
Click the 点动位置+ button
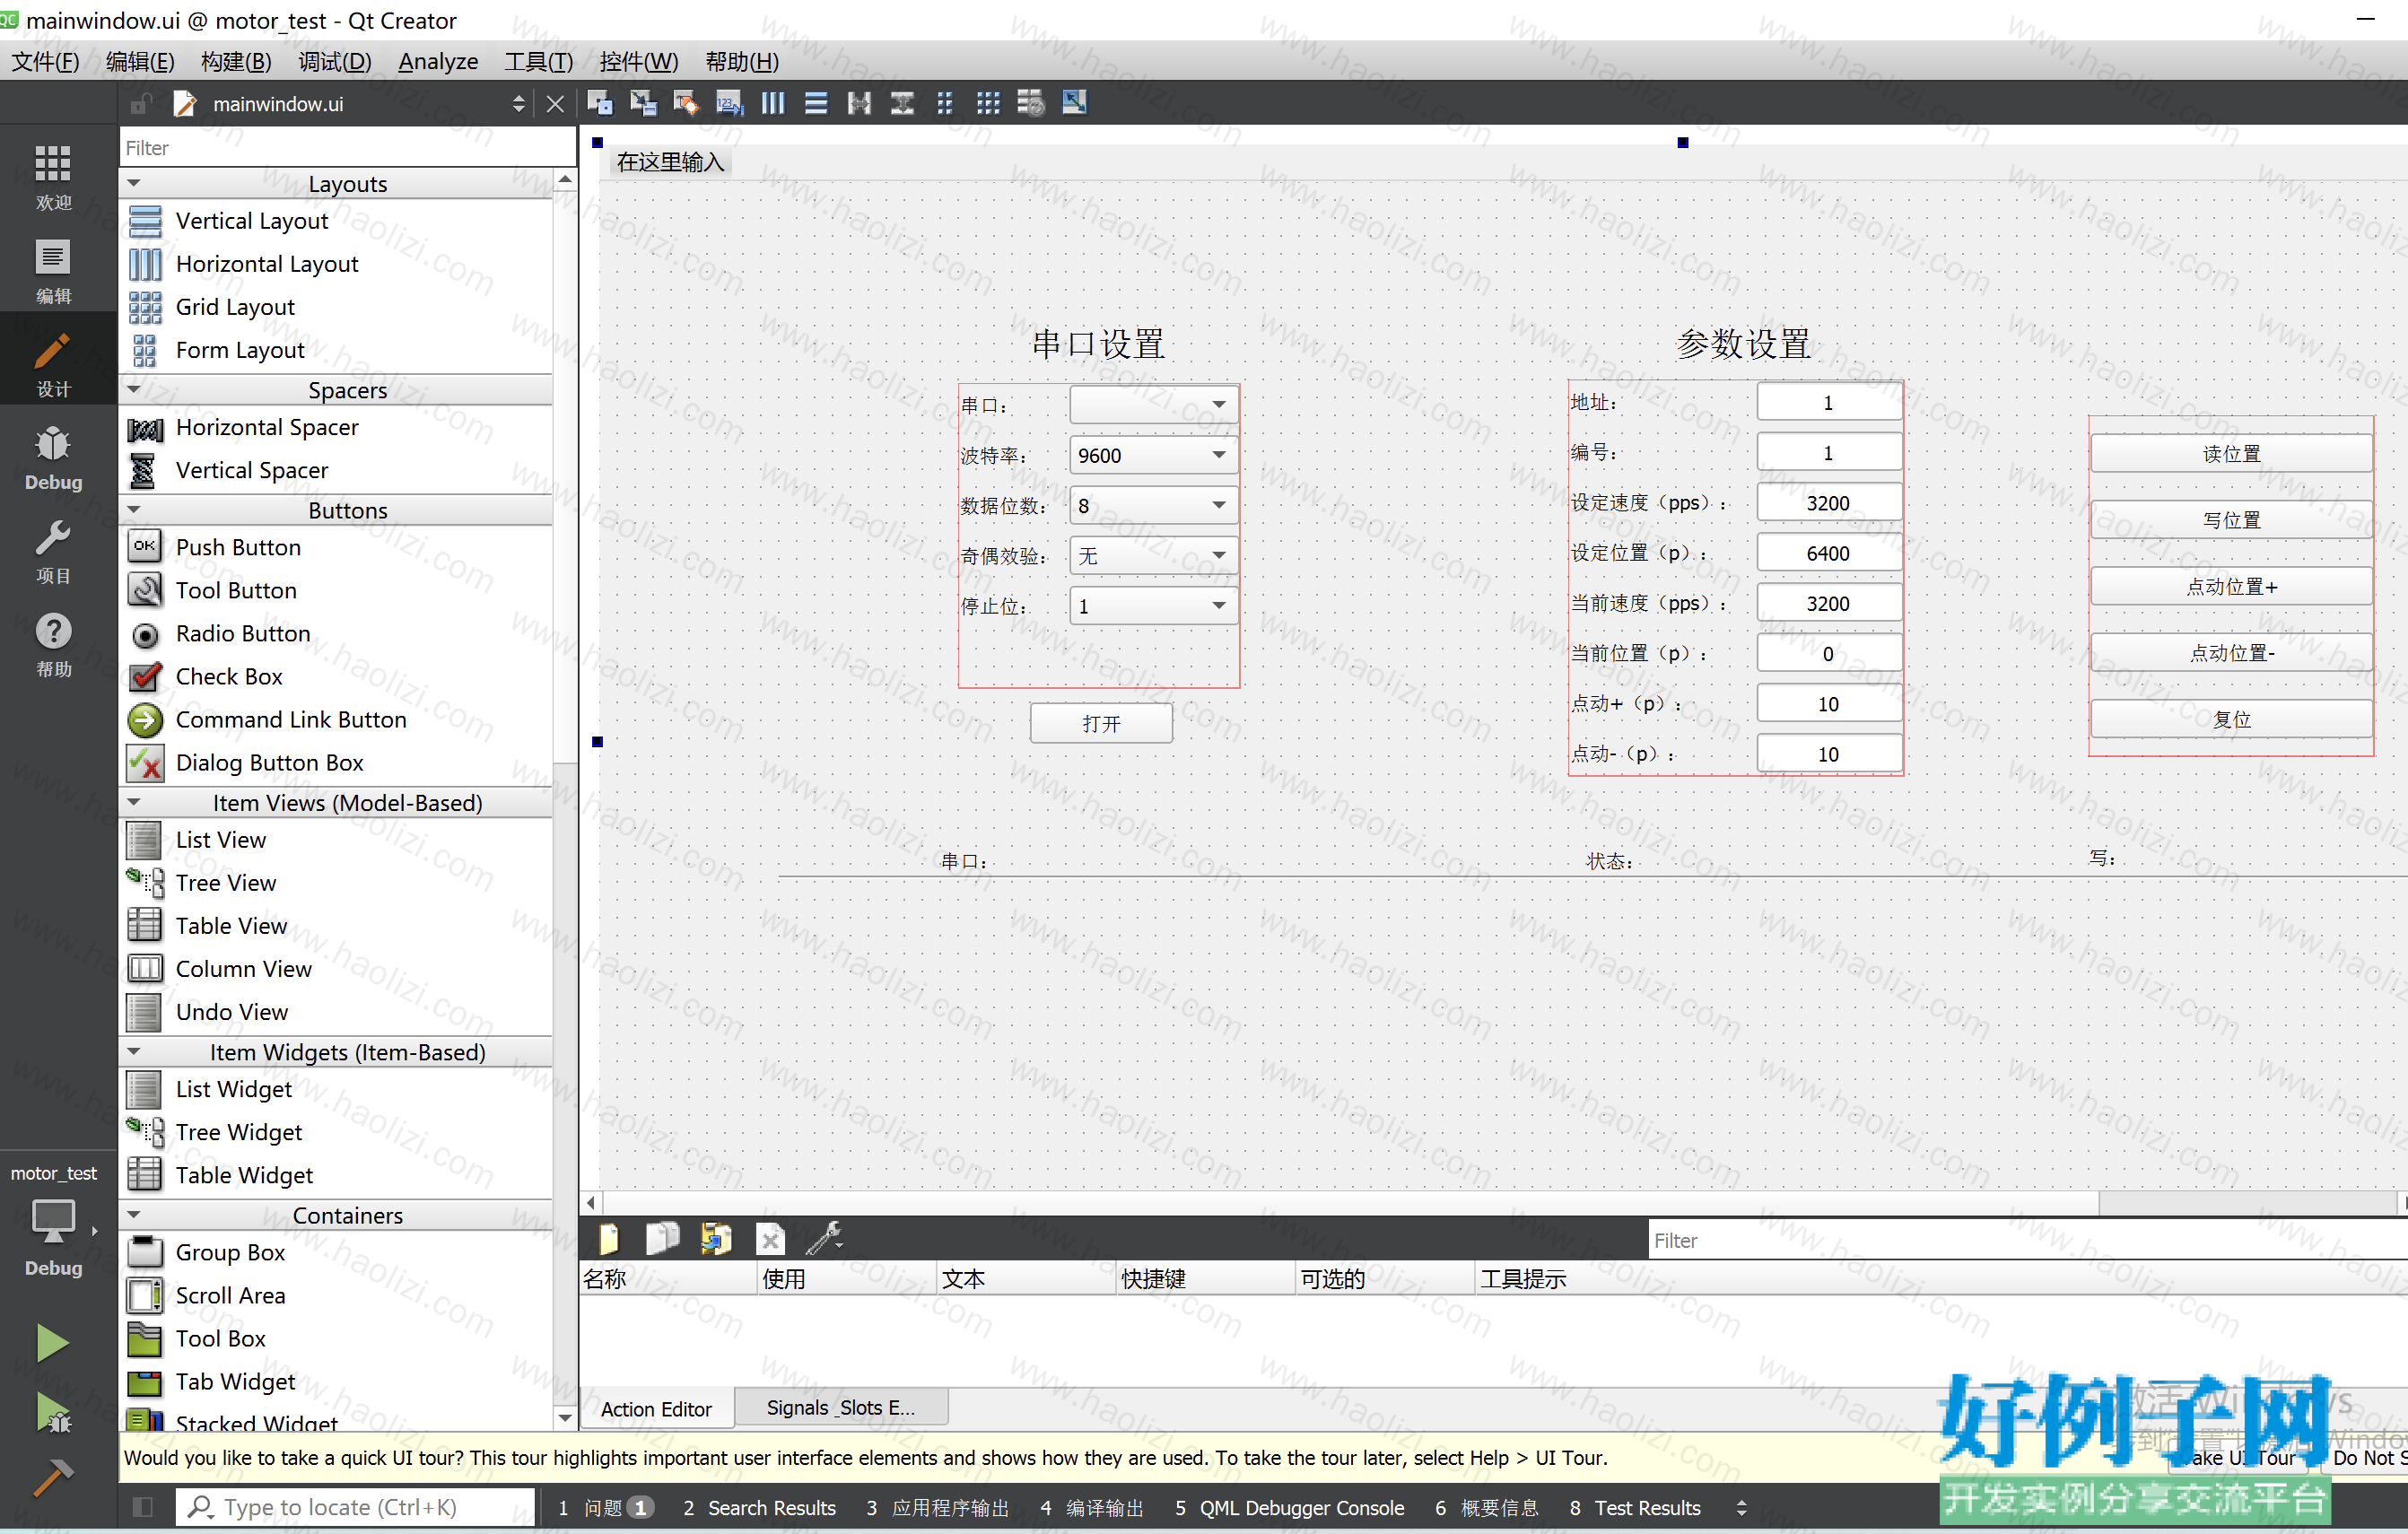pyautogui.click(x=2231, y=587)
